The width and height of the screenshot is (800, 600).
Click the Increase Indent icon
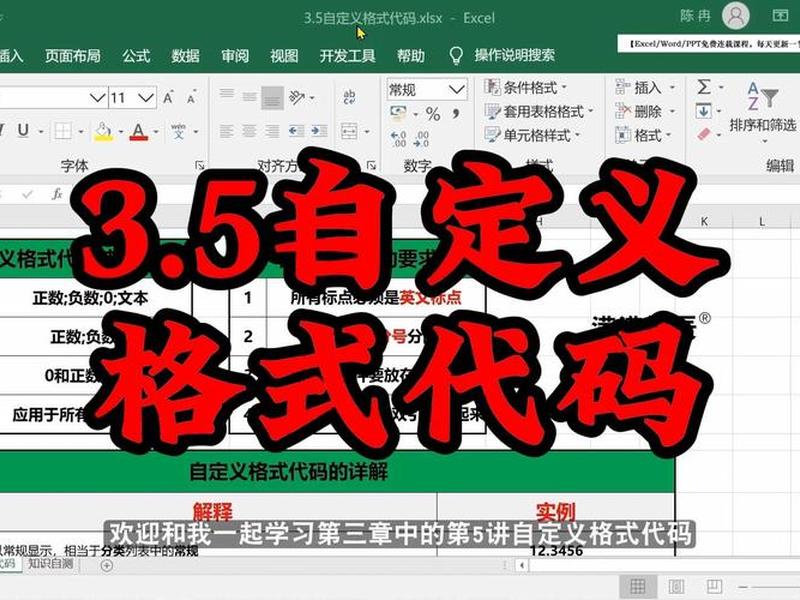pos(319,131)
